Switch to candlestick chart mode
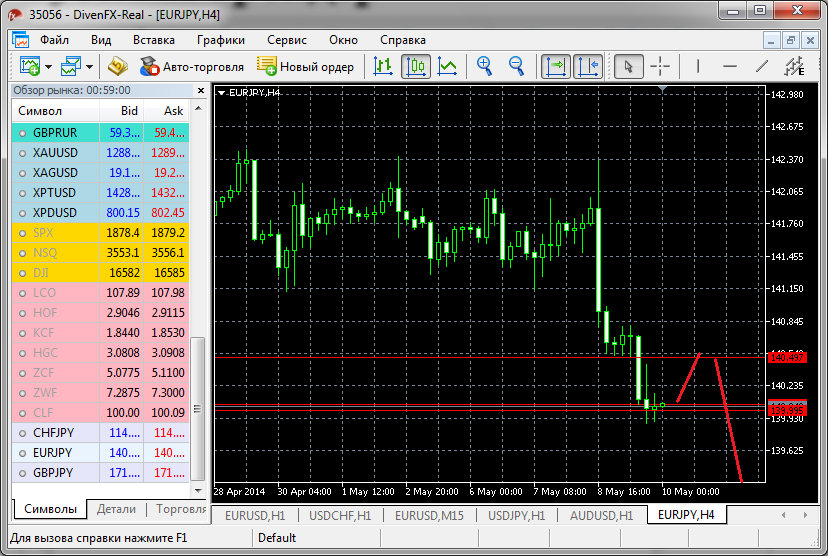Image resolution: width=828 pixels, height=556 pixels. click(416, 67)
